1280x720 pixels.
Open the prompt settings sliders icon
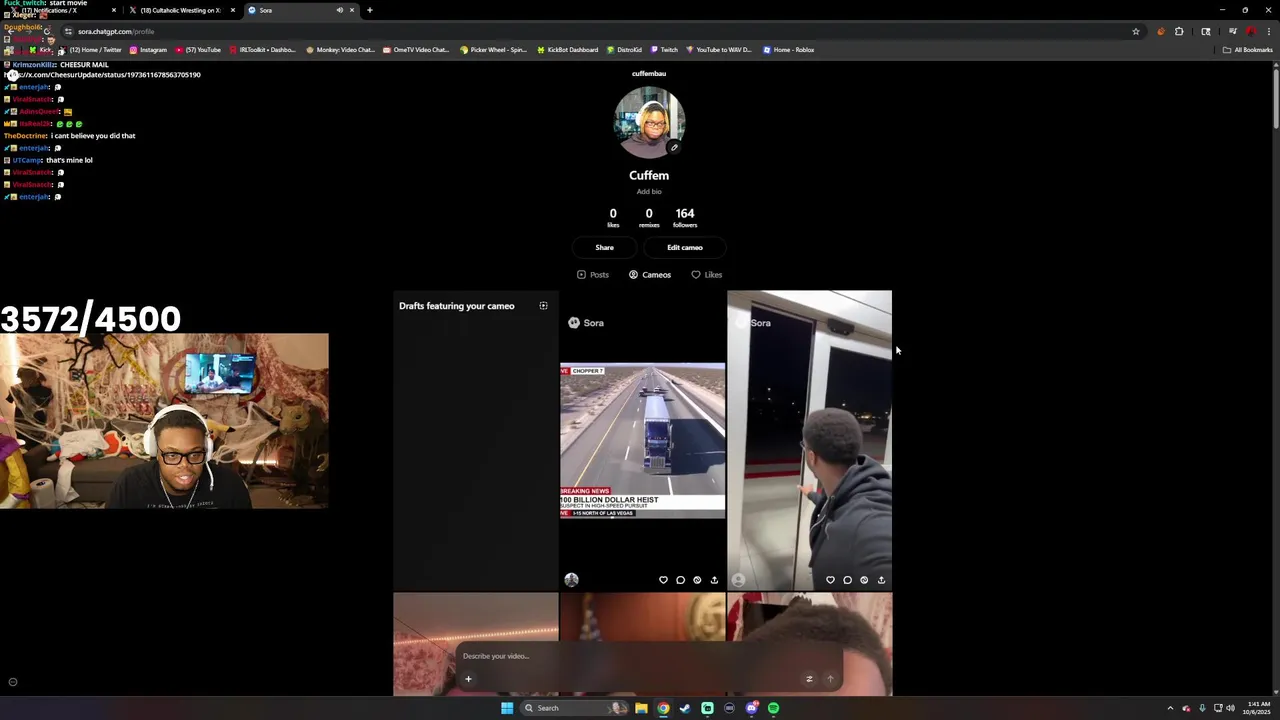[x=809, y=679]
